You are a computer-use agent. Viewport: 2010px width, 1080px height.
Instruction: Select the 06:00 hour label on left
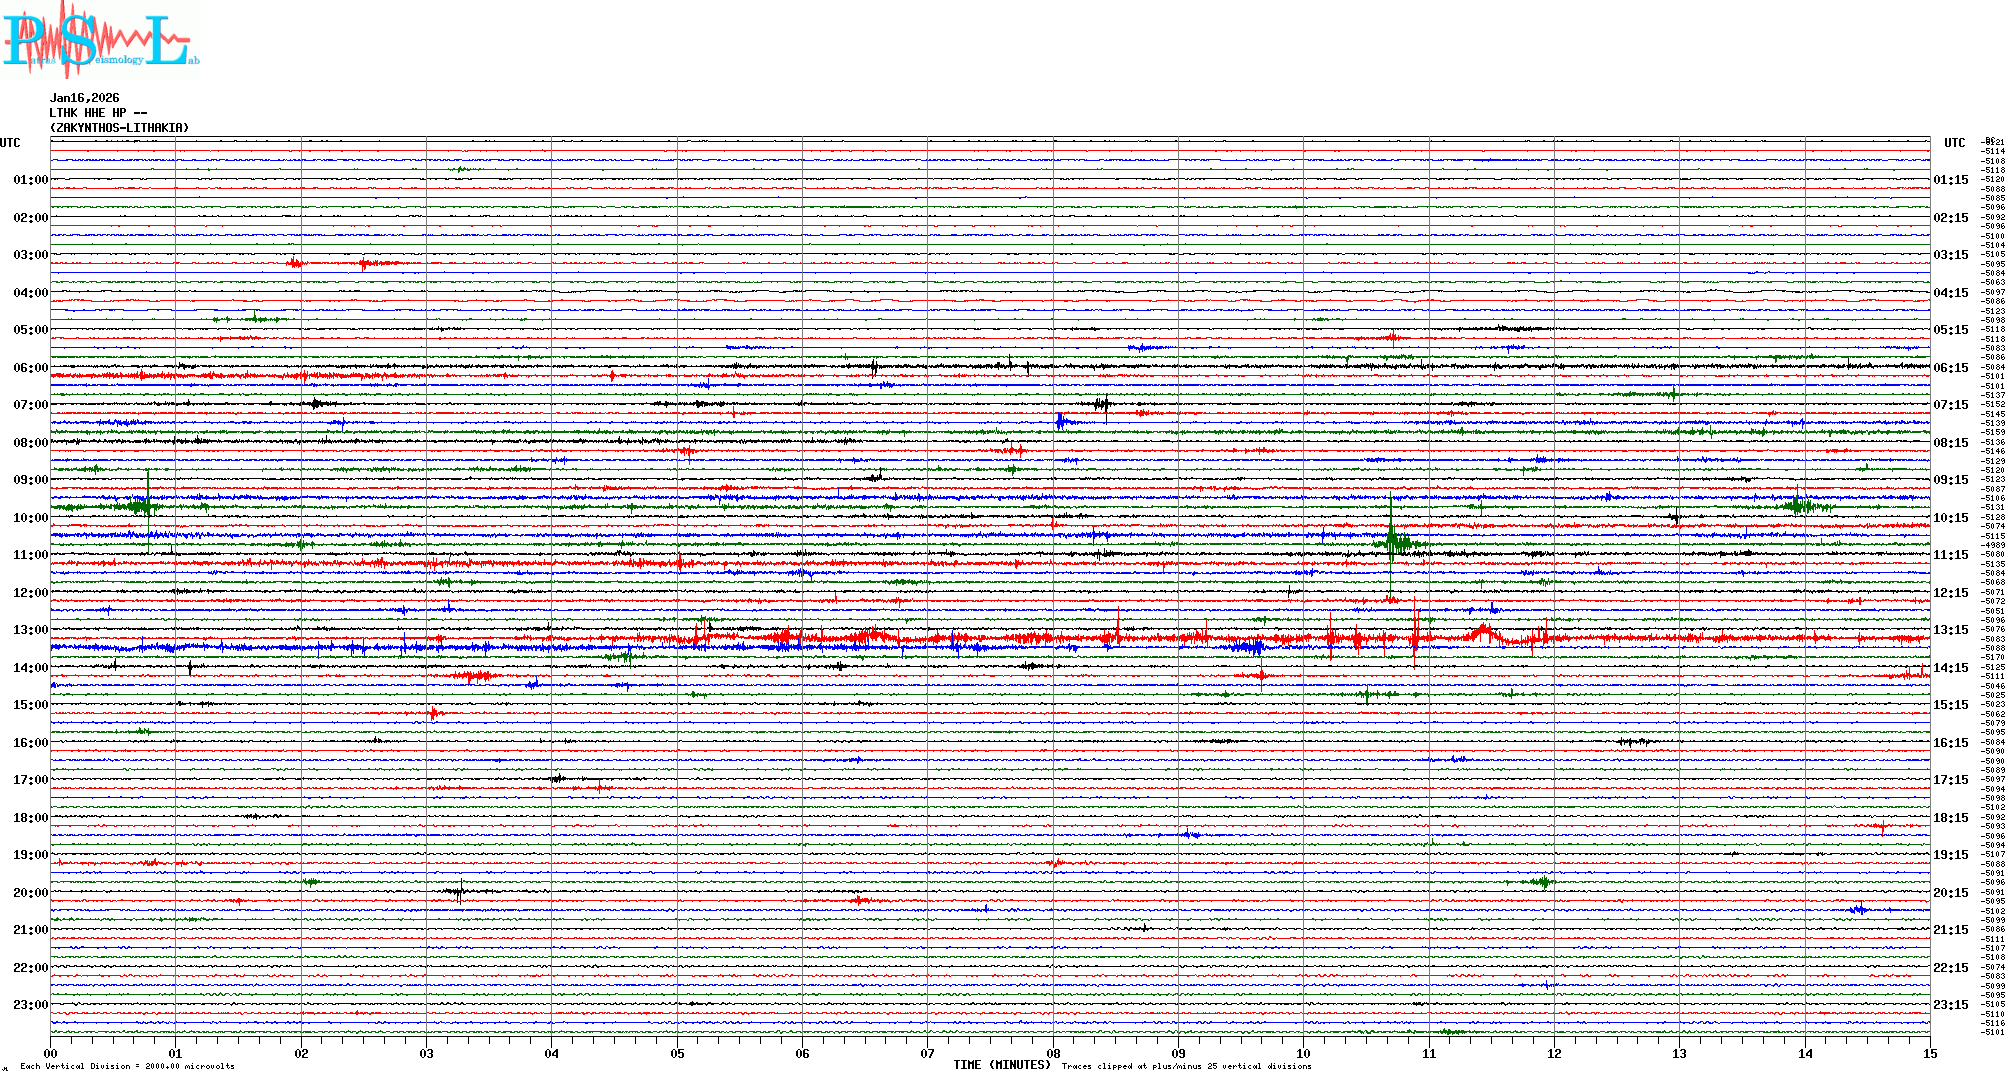tap(30, 368)
